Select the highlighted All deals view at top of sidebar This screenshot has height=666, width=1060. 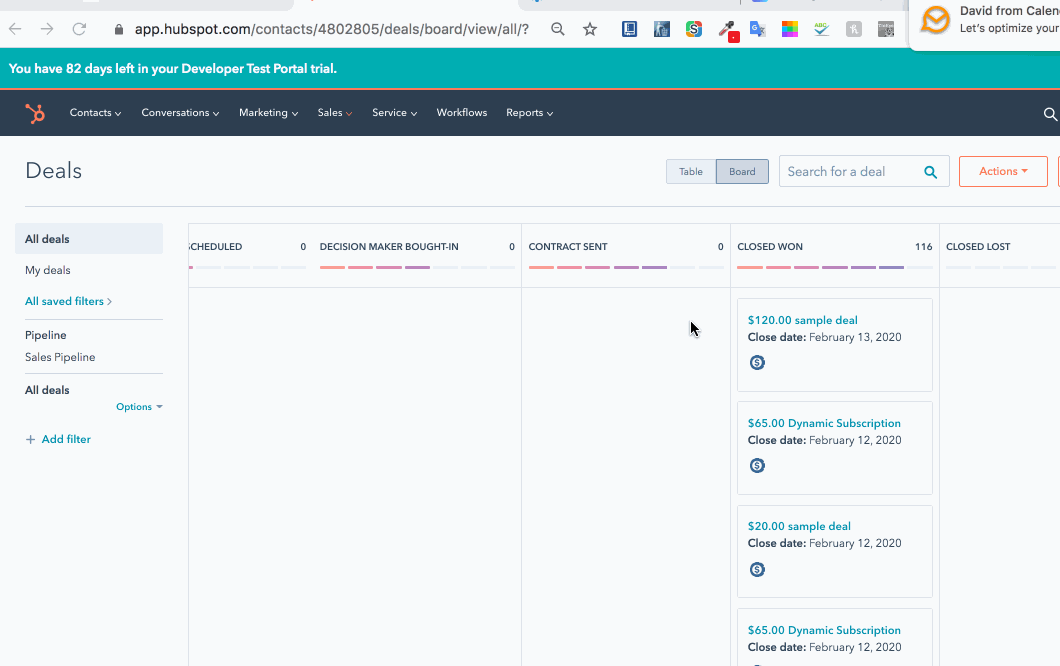pos(89,239)
